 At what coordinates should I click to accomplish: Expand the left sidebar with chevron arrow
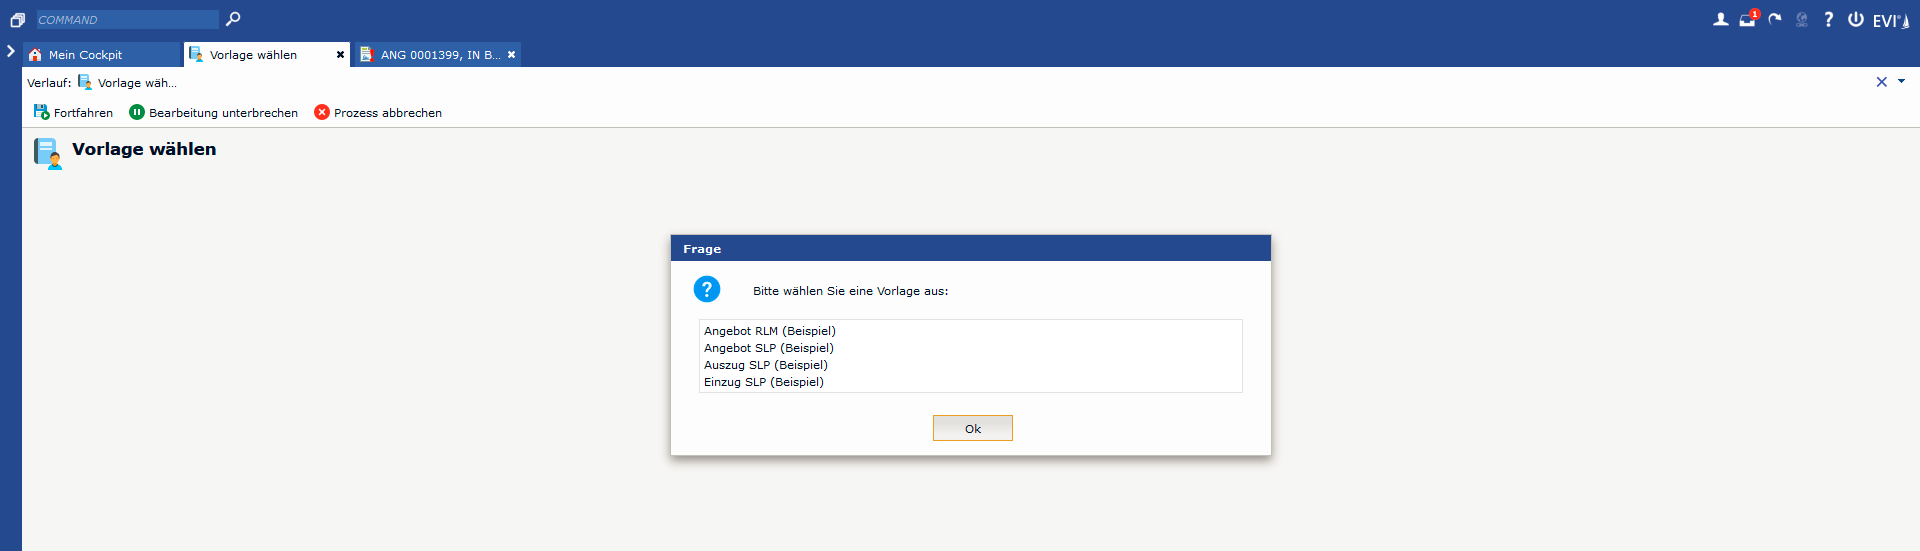(11, 51)
